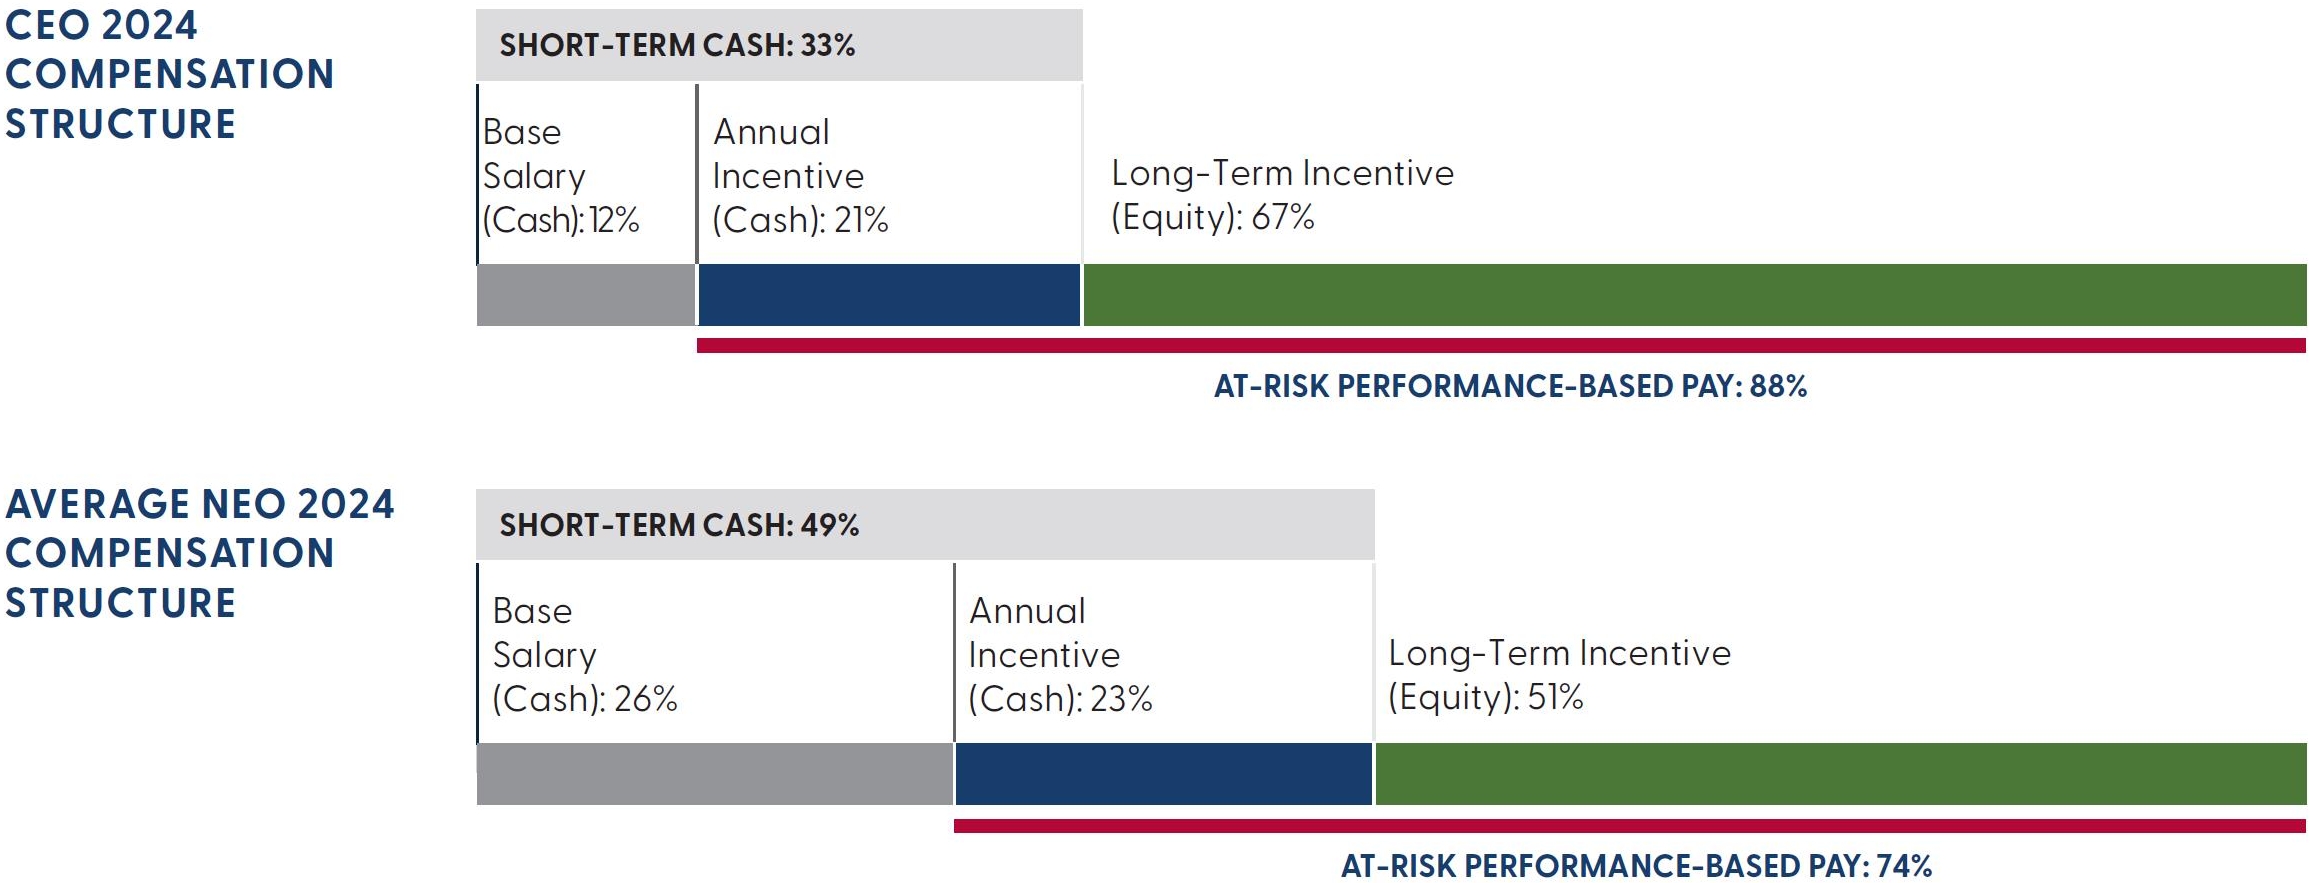Image resolution: width=2310 pixels, height=883 pixels.
Task: Select the At-Risk Performance-Based Pay 88% text
Action: [x=1510, y=386]
